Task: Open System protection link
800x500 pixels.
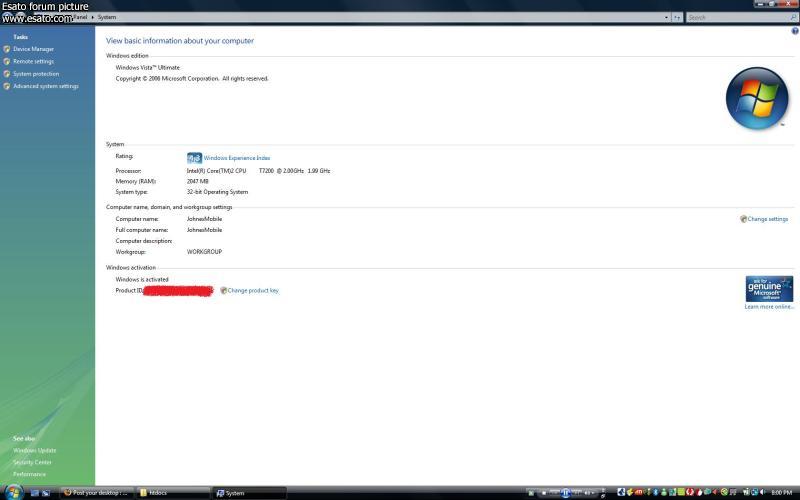Action: [36, 74]
